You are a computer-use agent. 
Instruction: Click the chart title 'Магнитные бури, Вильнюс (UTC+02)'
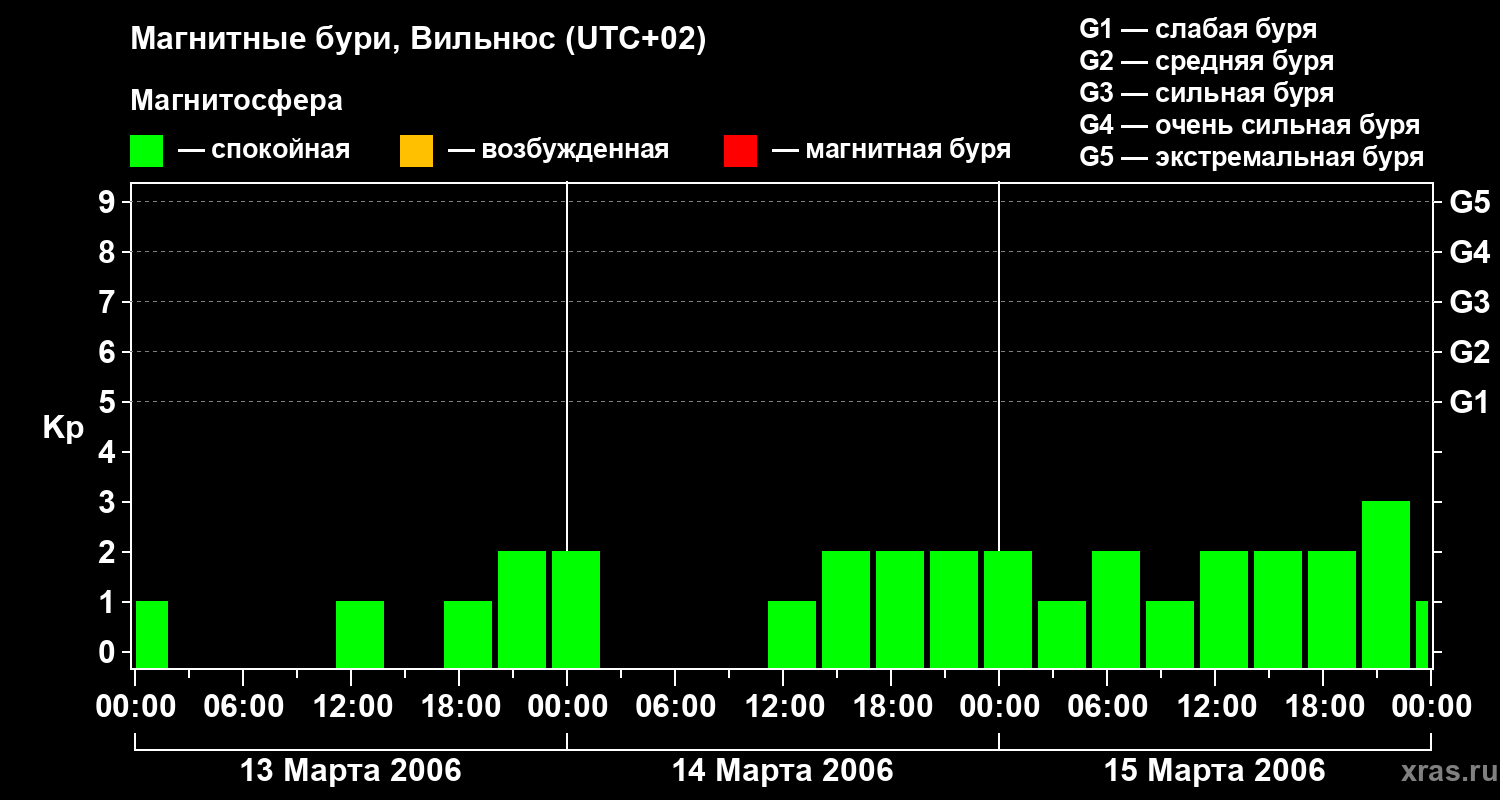[x=419, y=40]
